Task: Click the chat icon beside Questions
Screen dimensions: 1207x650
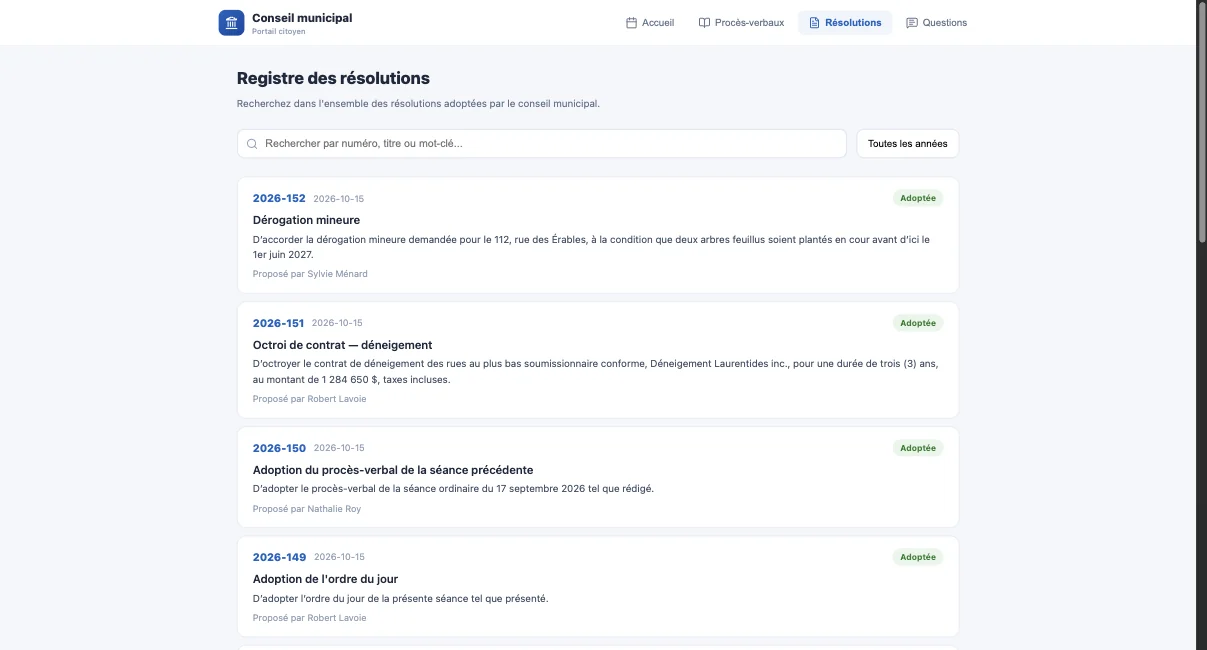Action: (912, 23)
